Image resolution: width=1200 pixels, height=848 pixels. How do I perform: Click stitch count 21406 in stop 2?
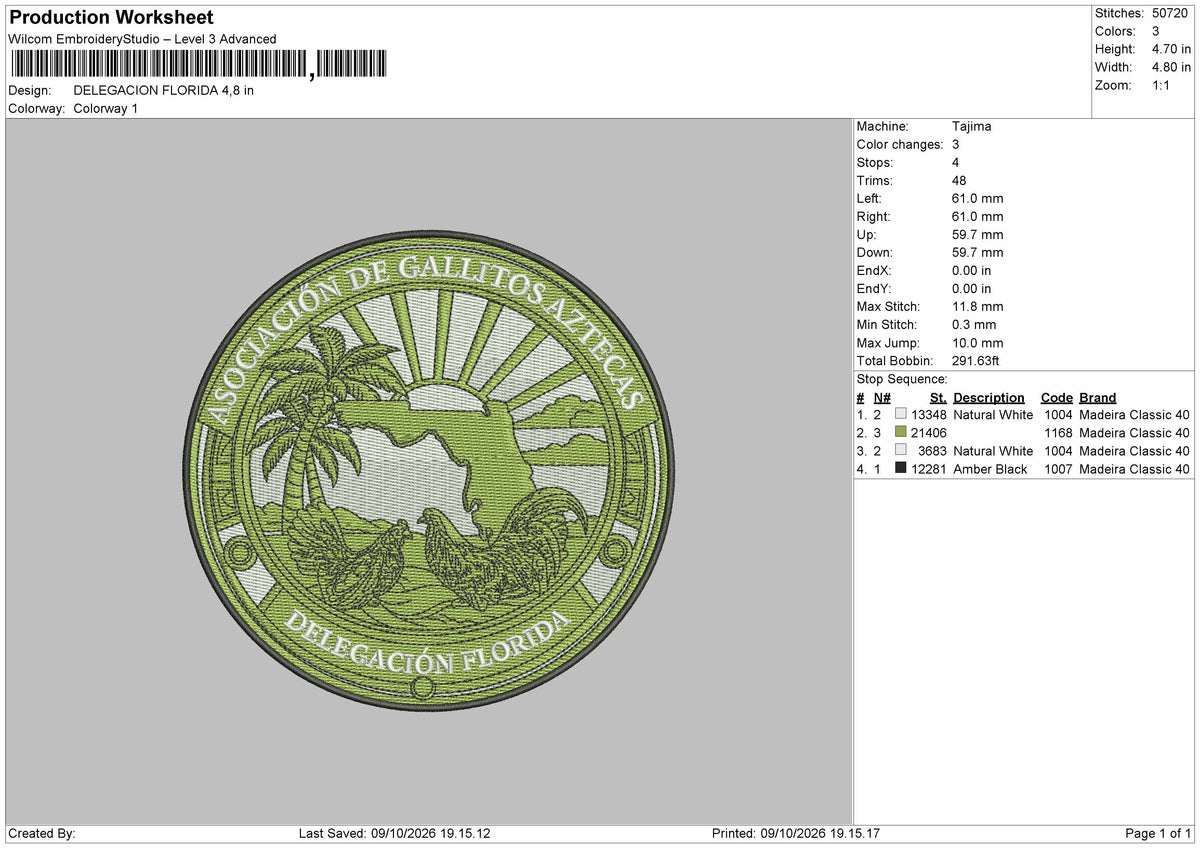point(929,433)
